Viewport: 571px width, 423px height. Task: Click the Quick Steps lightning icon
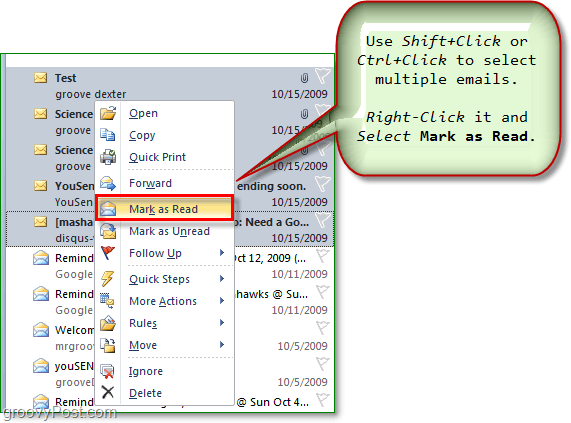107,279
